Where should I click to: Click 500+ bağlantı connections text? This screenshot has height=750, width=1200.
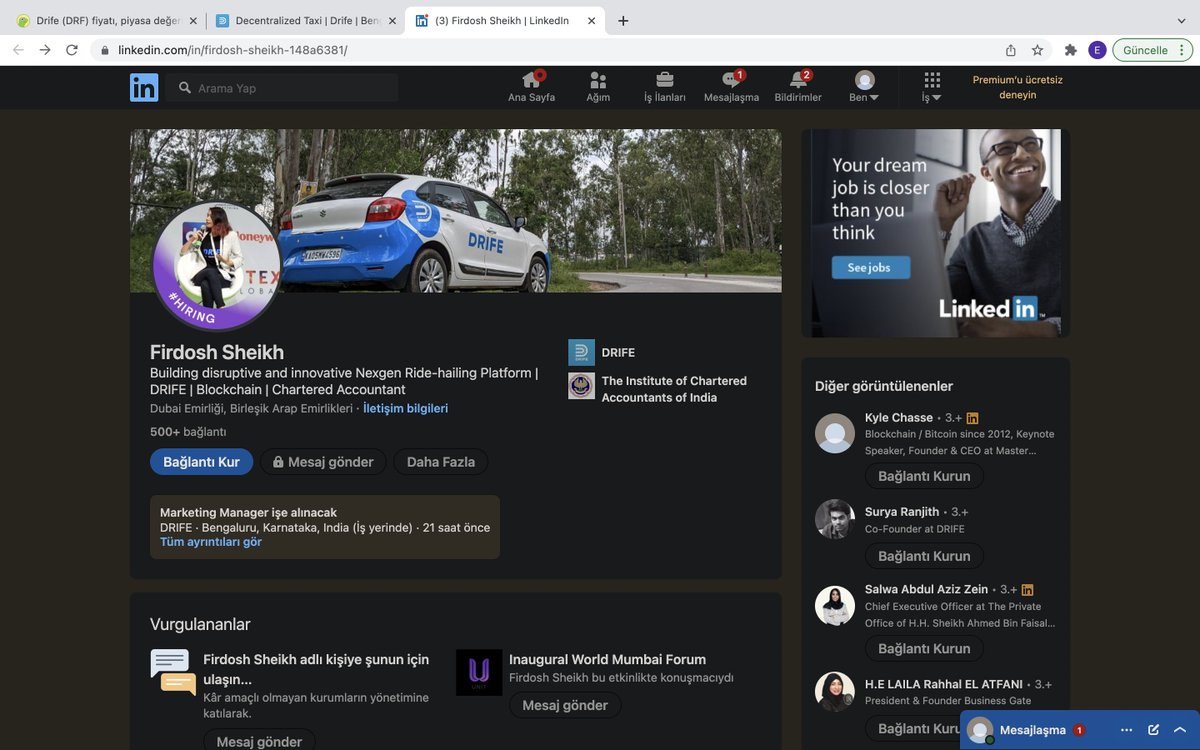click(x=188, y=432)
